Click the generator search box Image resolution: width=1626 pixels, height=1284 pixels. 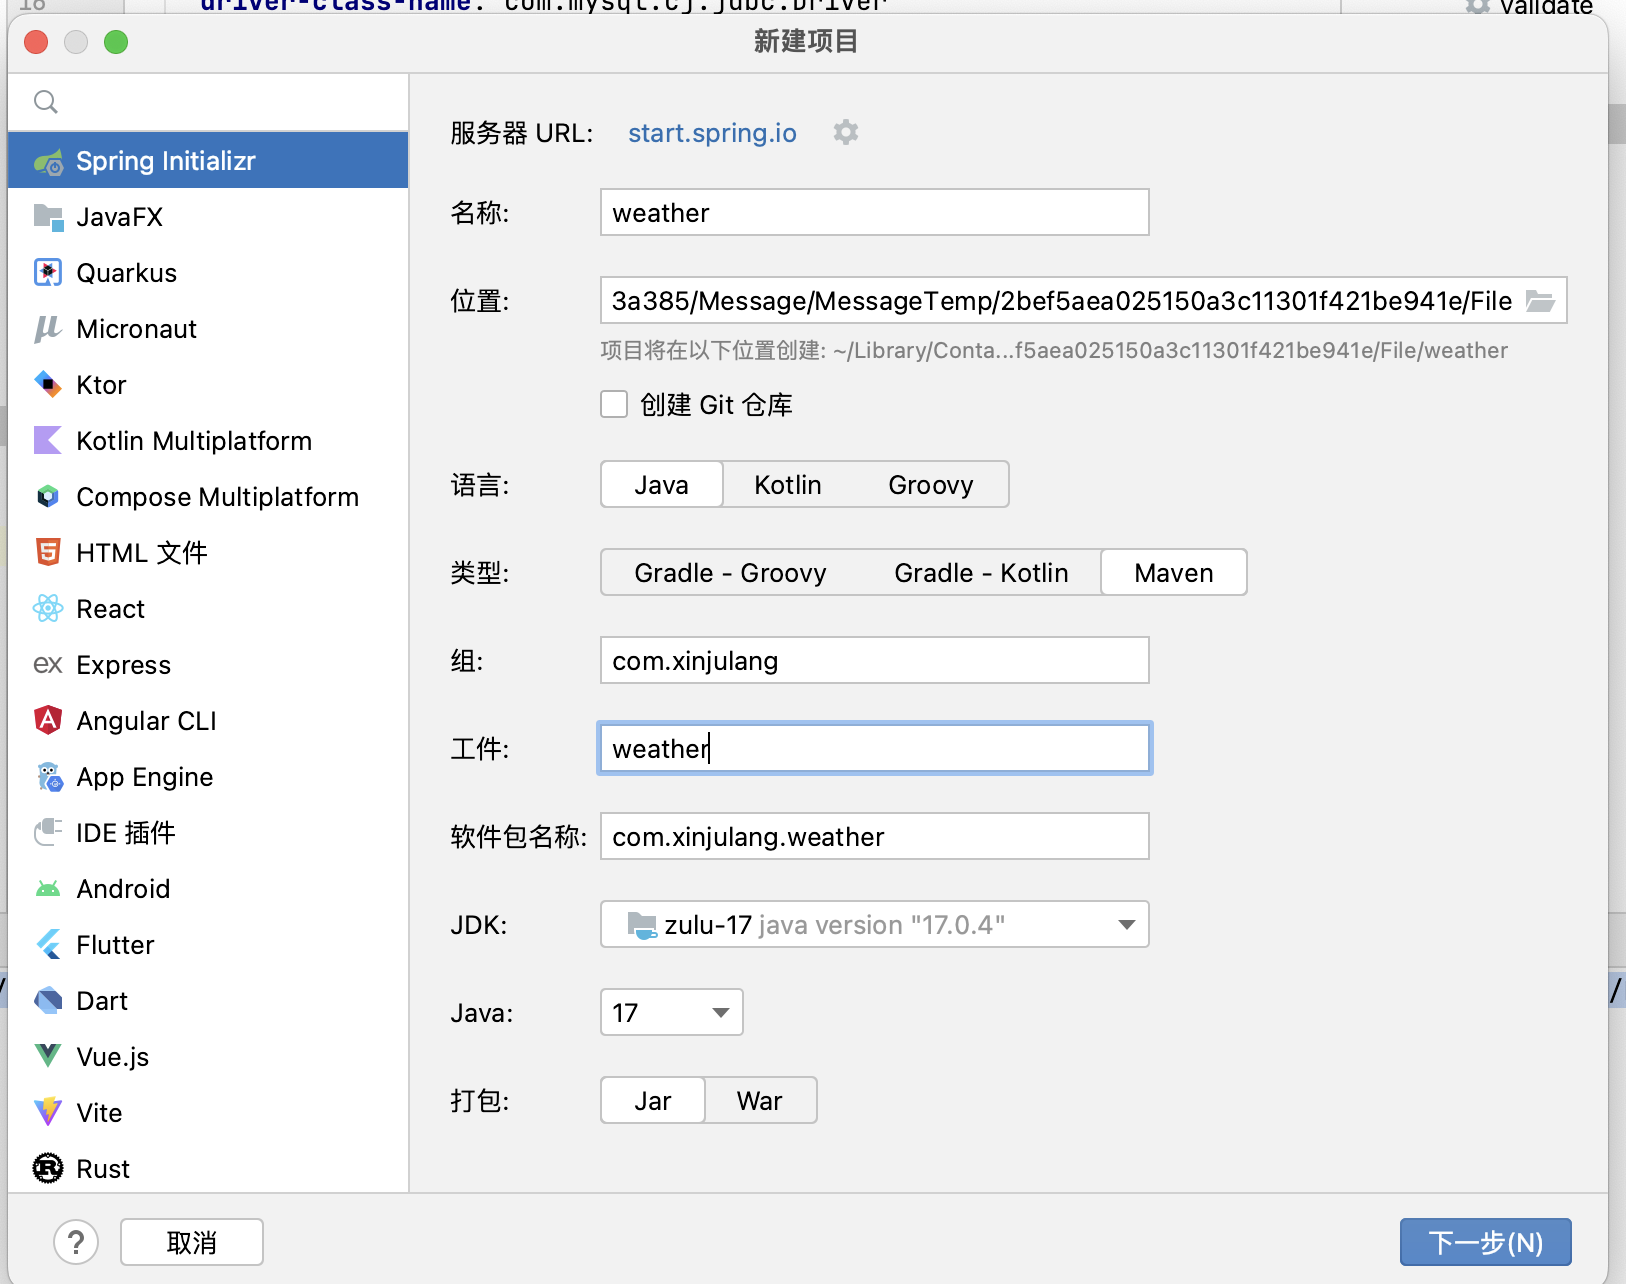pyautogui.click(x=208, y=102)
